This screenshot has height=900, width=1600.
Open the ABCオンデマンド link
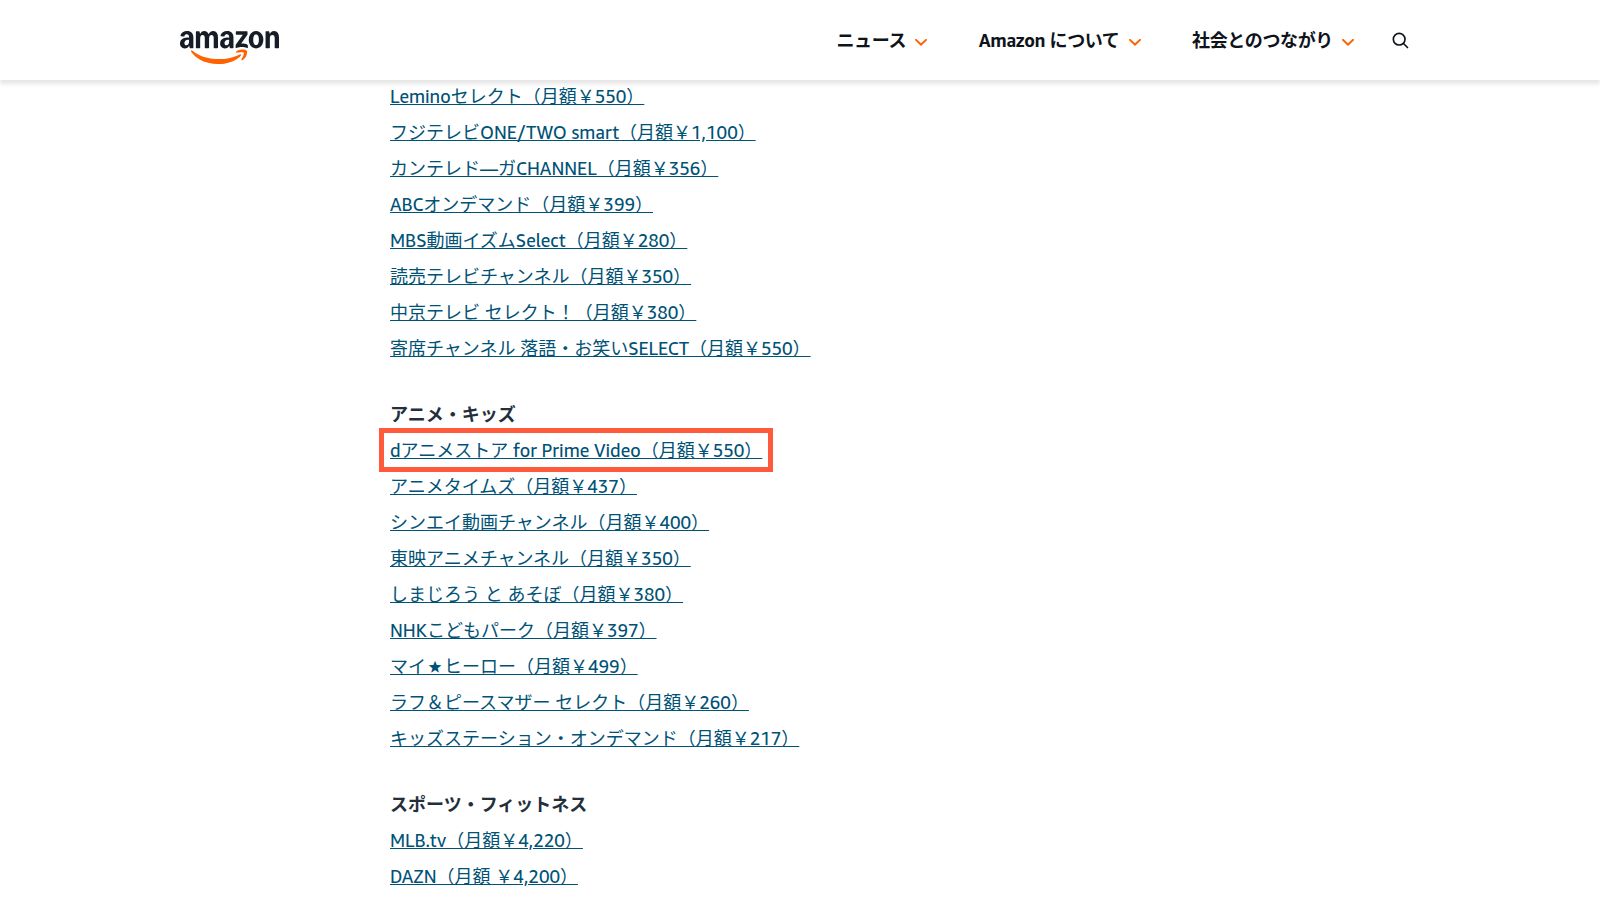[x=521, y=204]
